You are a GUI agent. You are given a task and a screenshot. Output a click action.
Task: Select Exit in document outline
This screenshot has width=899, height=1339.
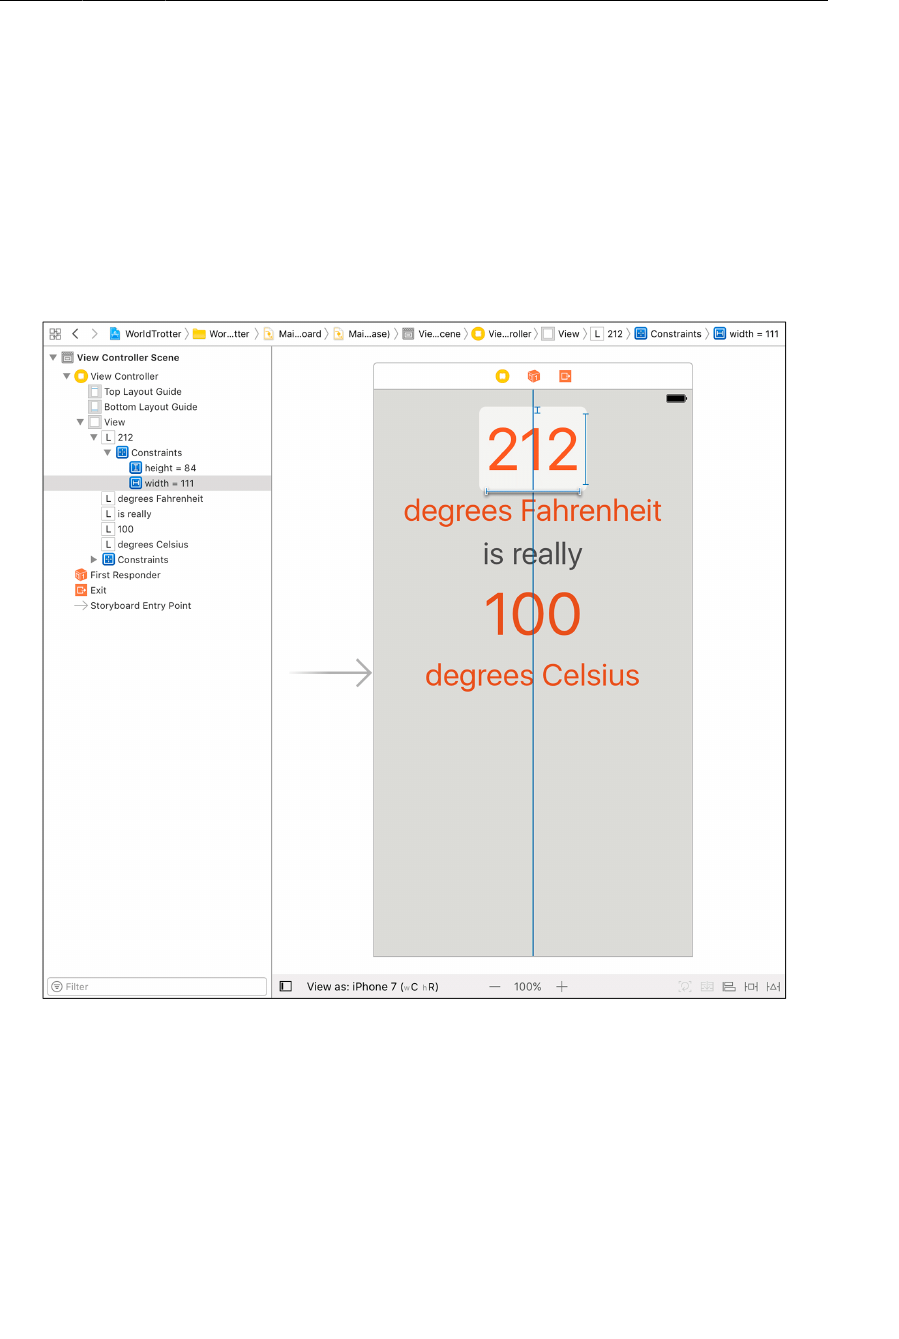click(x=157, y=590)
